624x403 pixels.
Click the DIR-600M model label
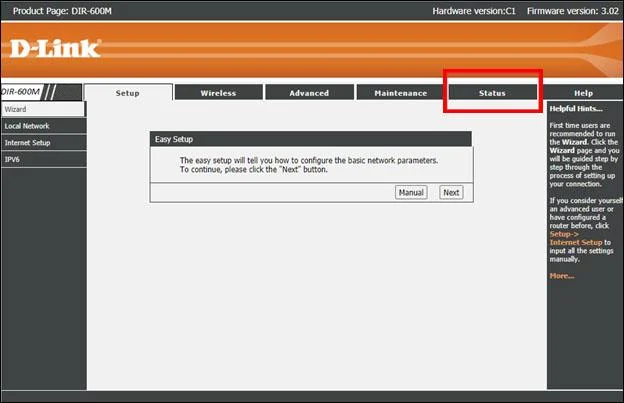click(x=20, y=92)
